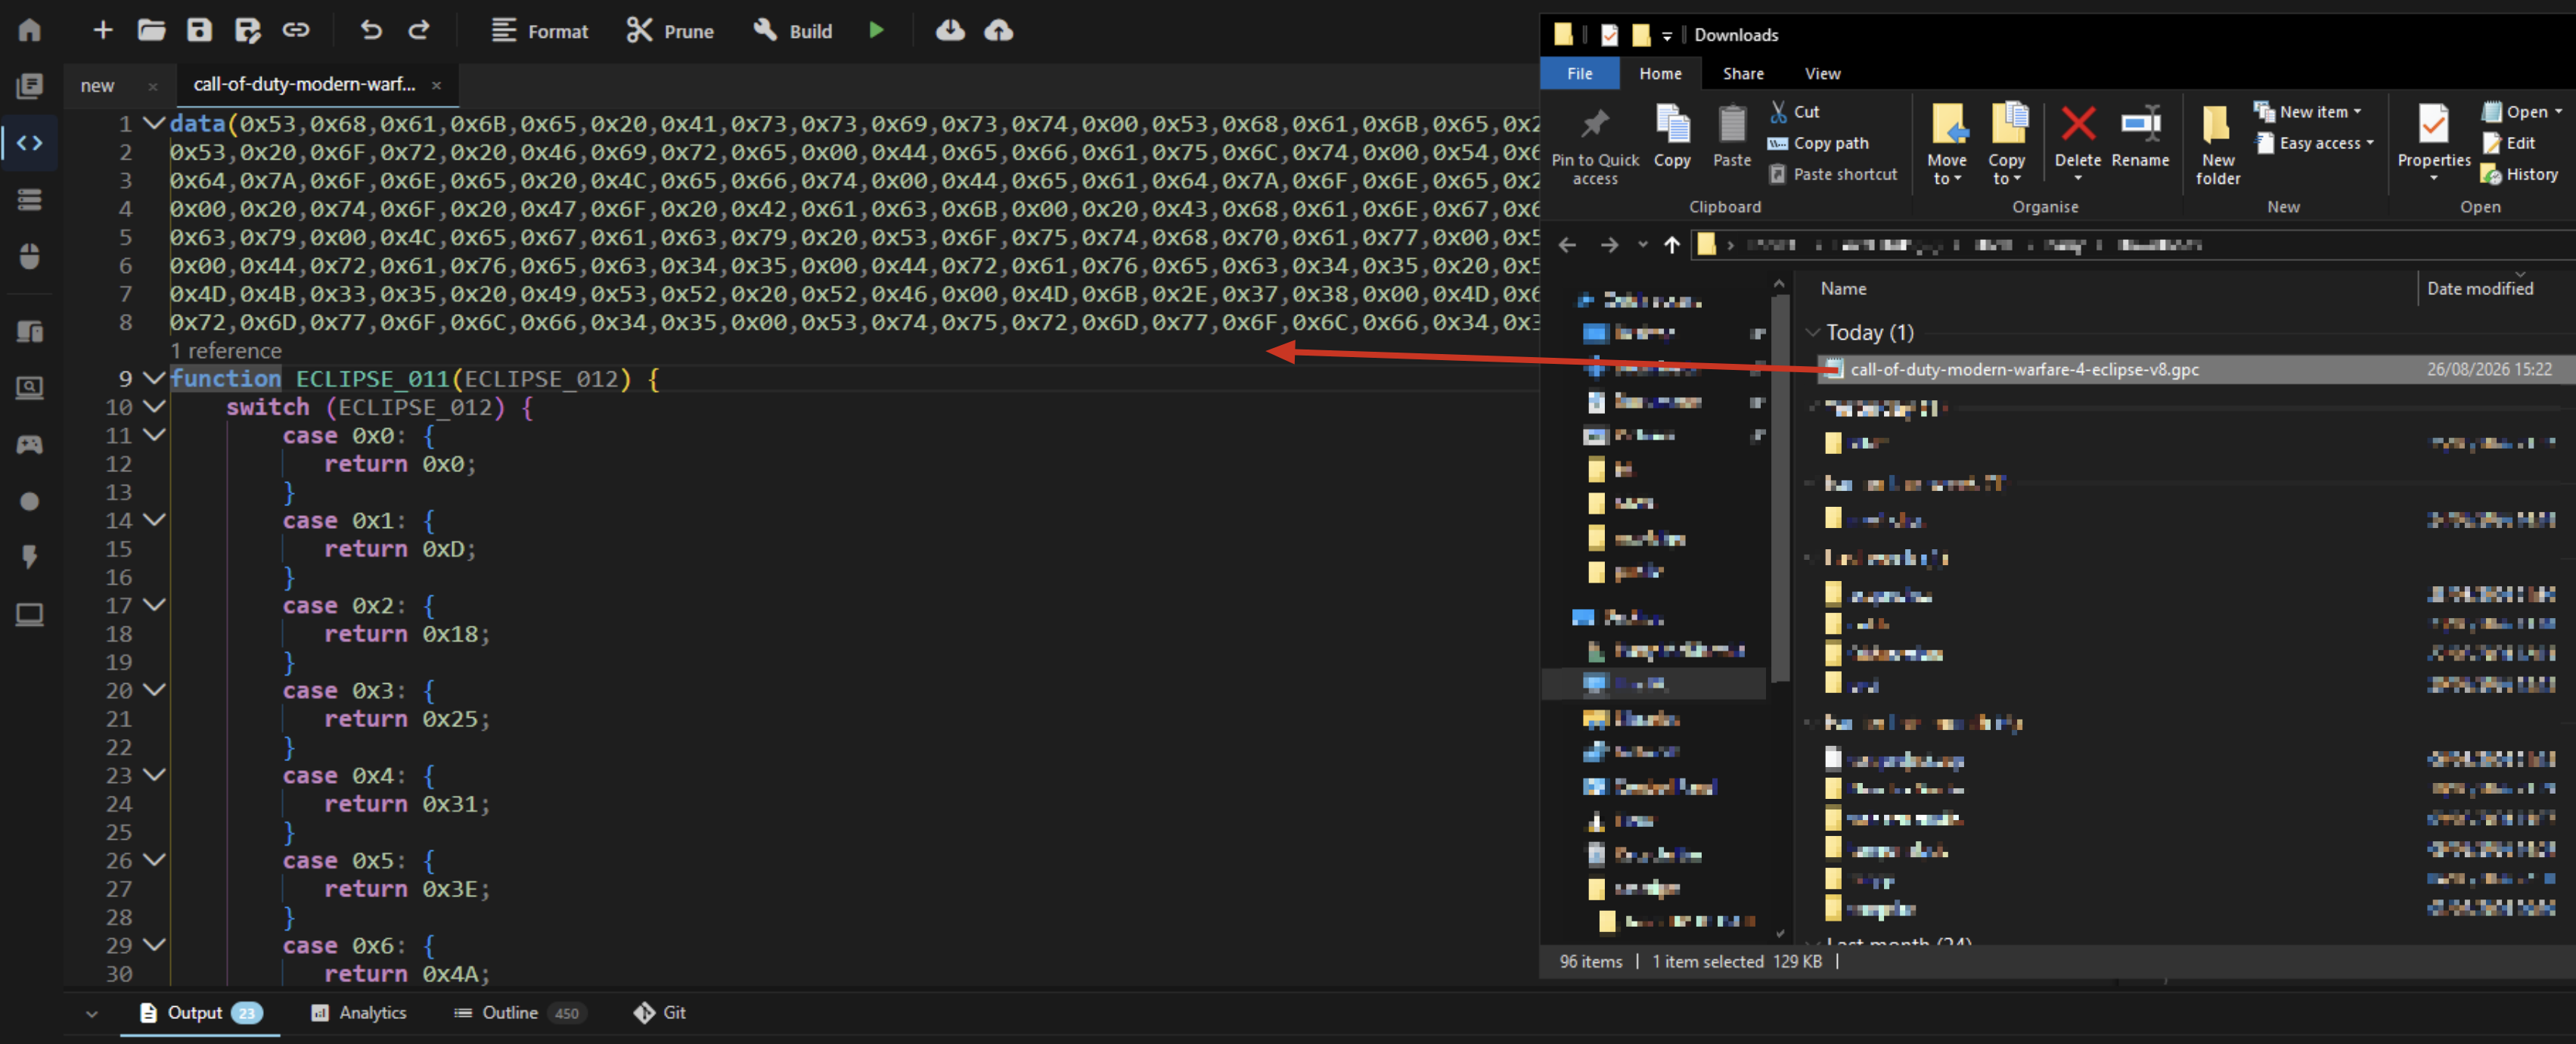The height and width of the screenshot is (1044, 2576).
Task: Fold case 0x0 at line 11
Action: pyautogui.click(x=153, y=434)
